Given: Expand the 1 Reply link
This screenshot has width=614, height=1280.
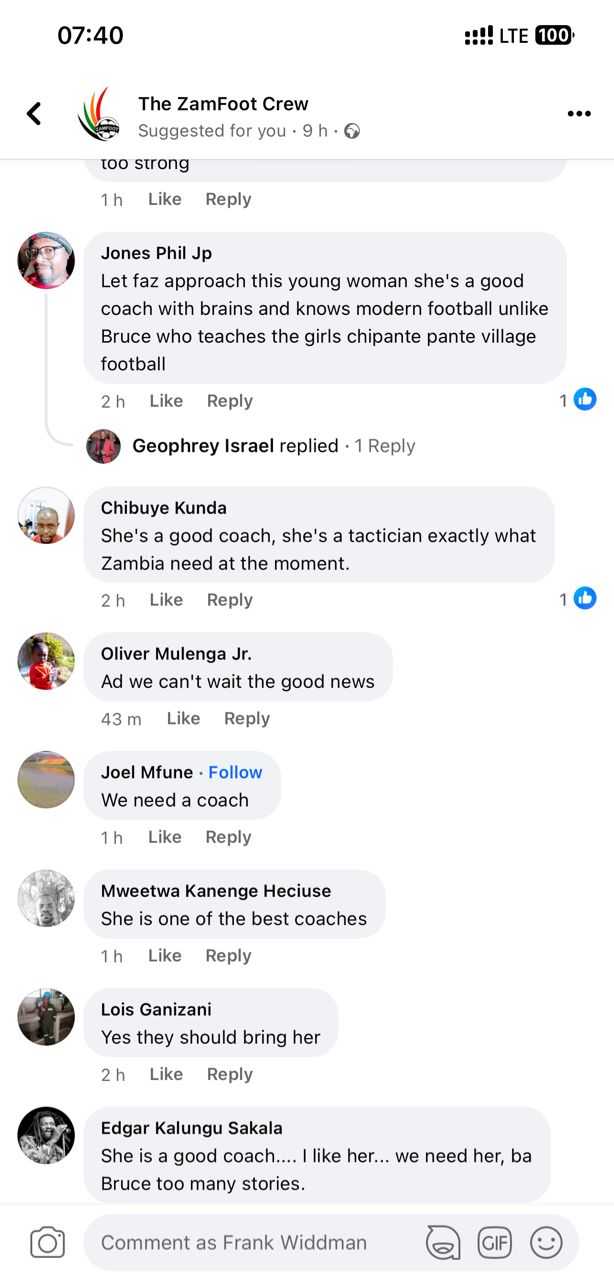Looking at the screenshot, I should click(x=385, y=446).
